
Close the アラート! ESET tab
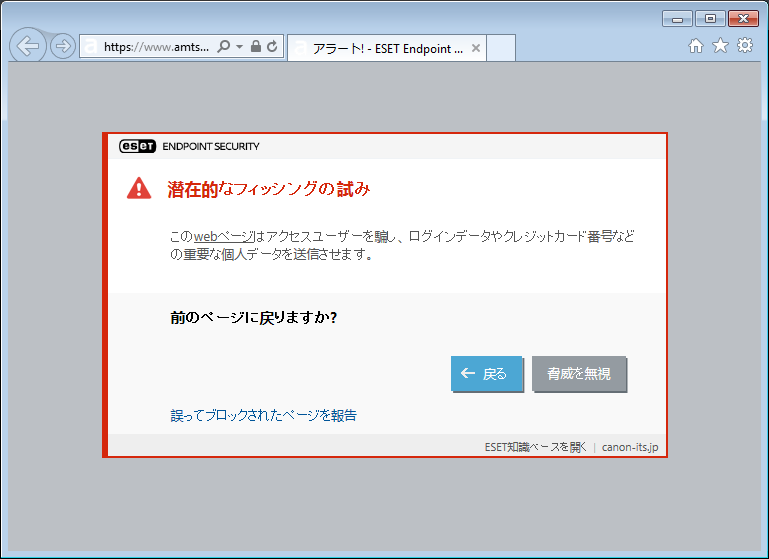(475, 48)
